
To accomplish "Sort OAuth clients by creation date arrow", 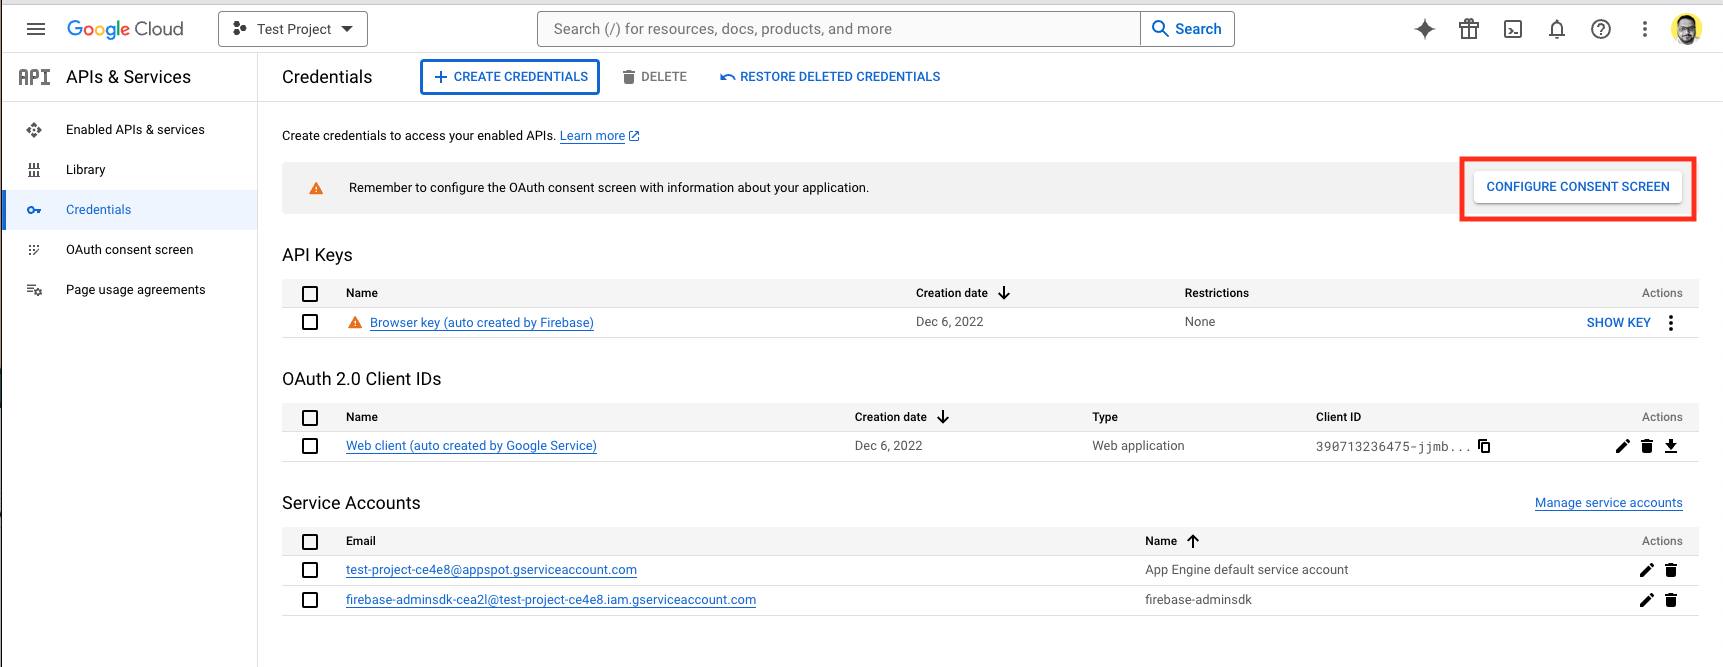I will pos(943,417).
